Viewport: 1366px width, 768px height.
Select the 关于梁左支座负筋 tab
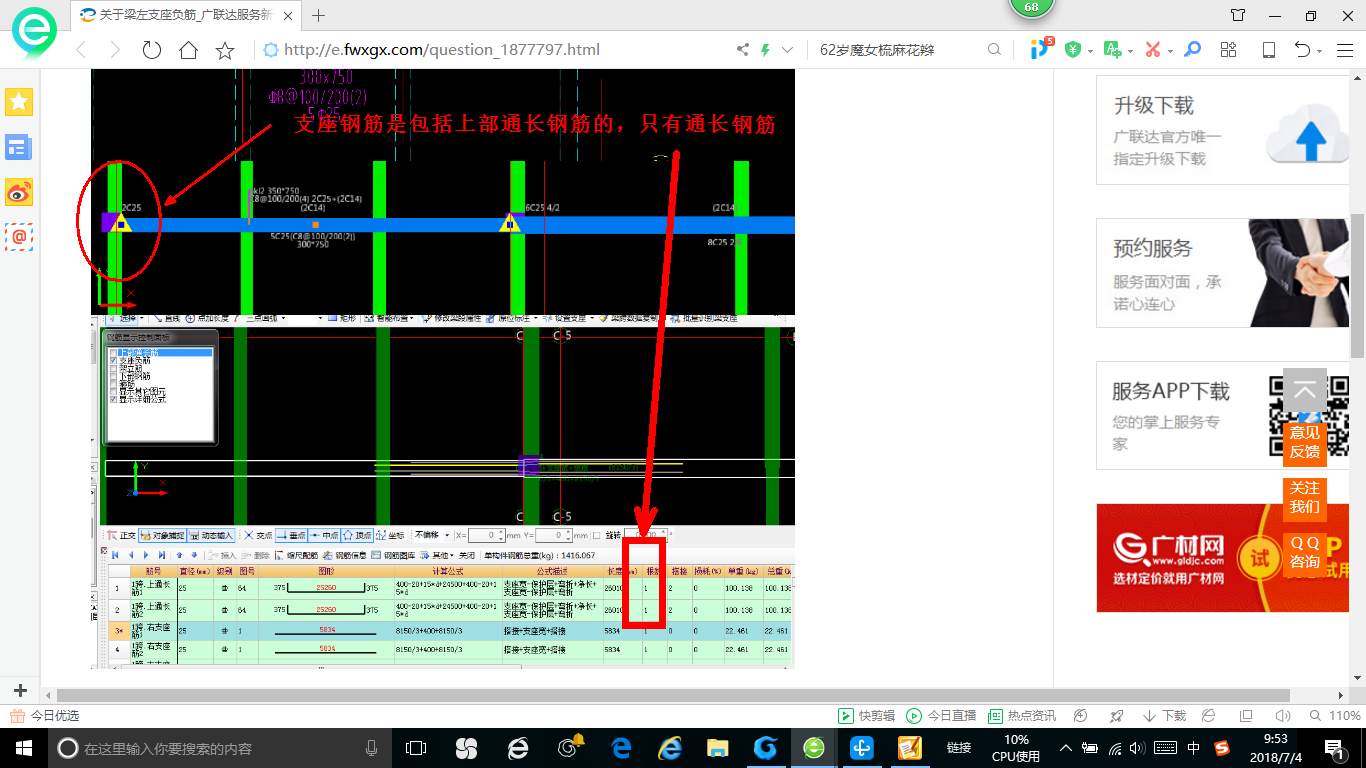tap(187, 15)
